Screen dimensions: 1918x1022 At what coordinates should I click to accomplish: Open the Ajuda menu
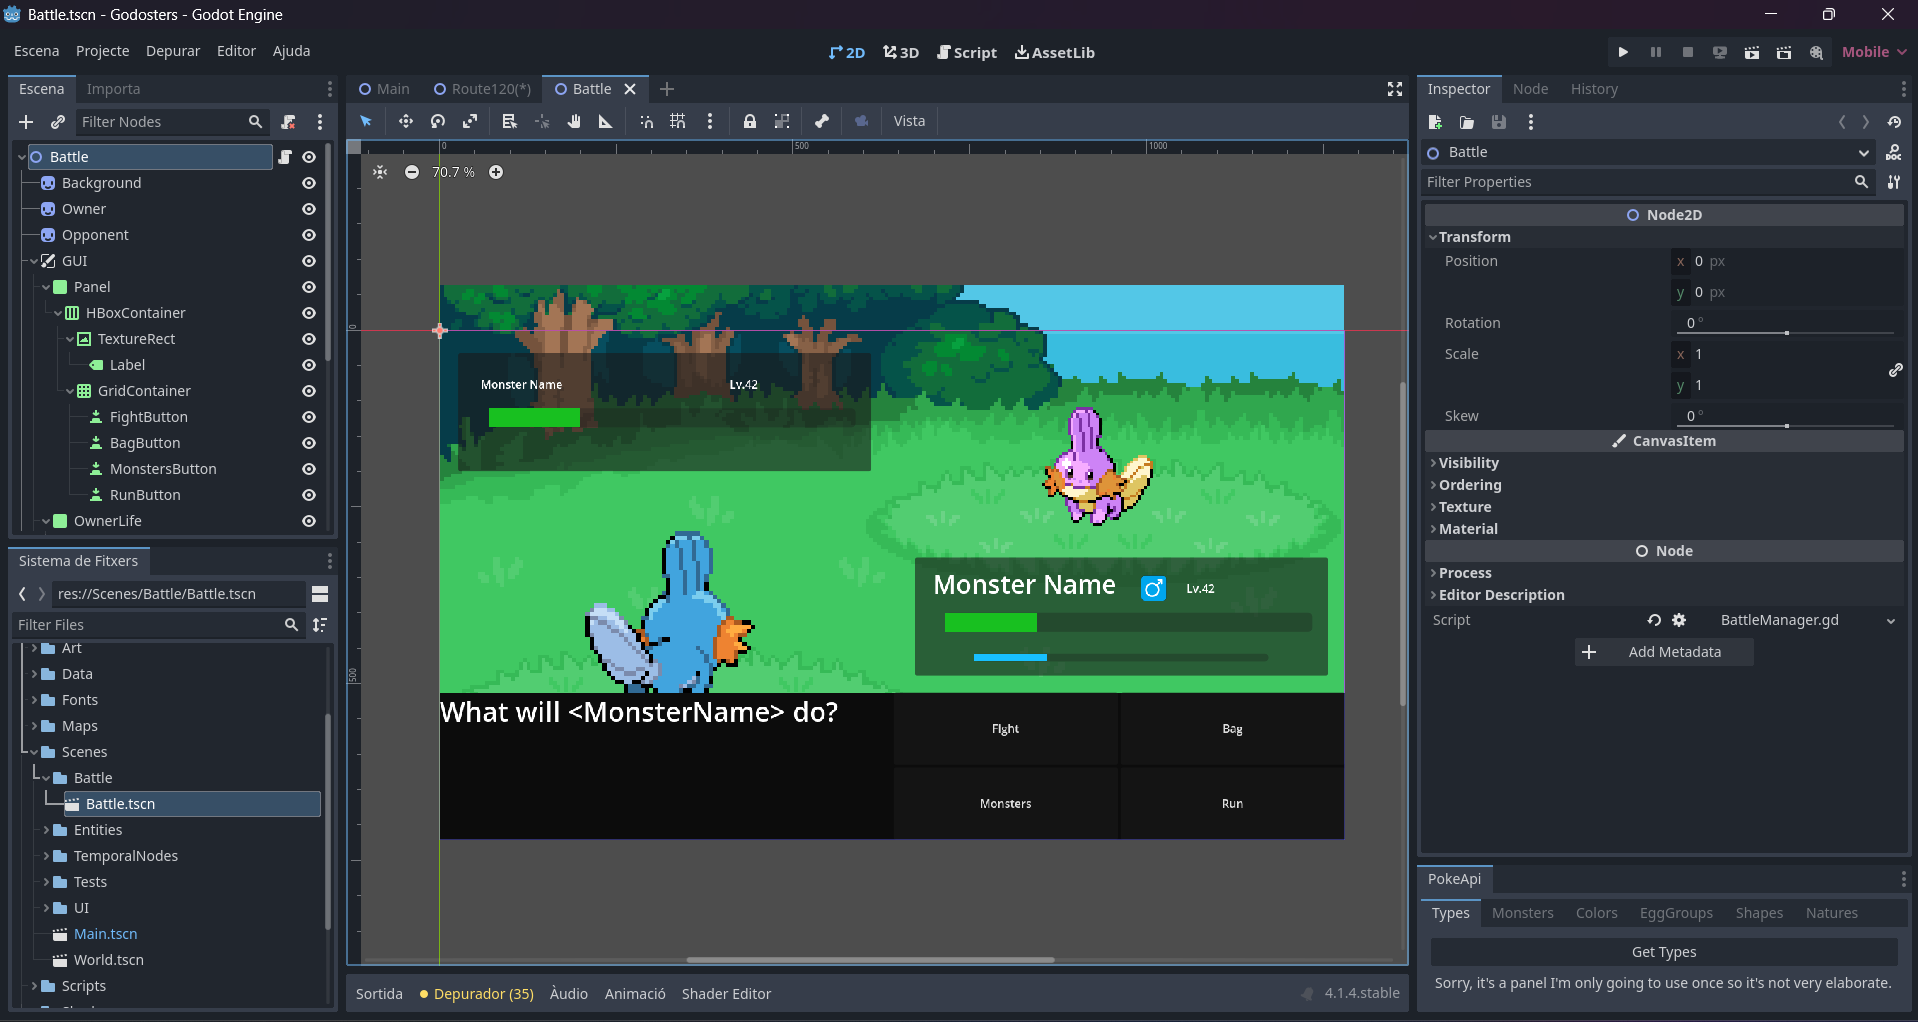291,51
